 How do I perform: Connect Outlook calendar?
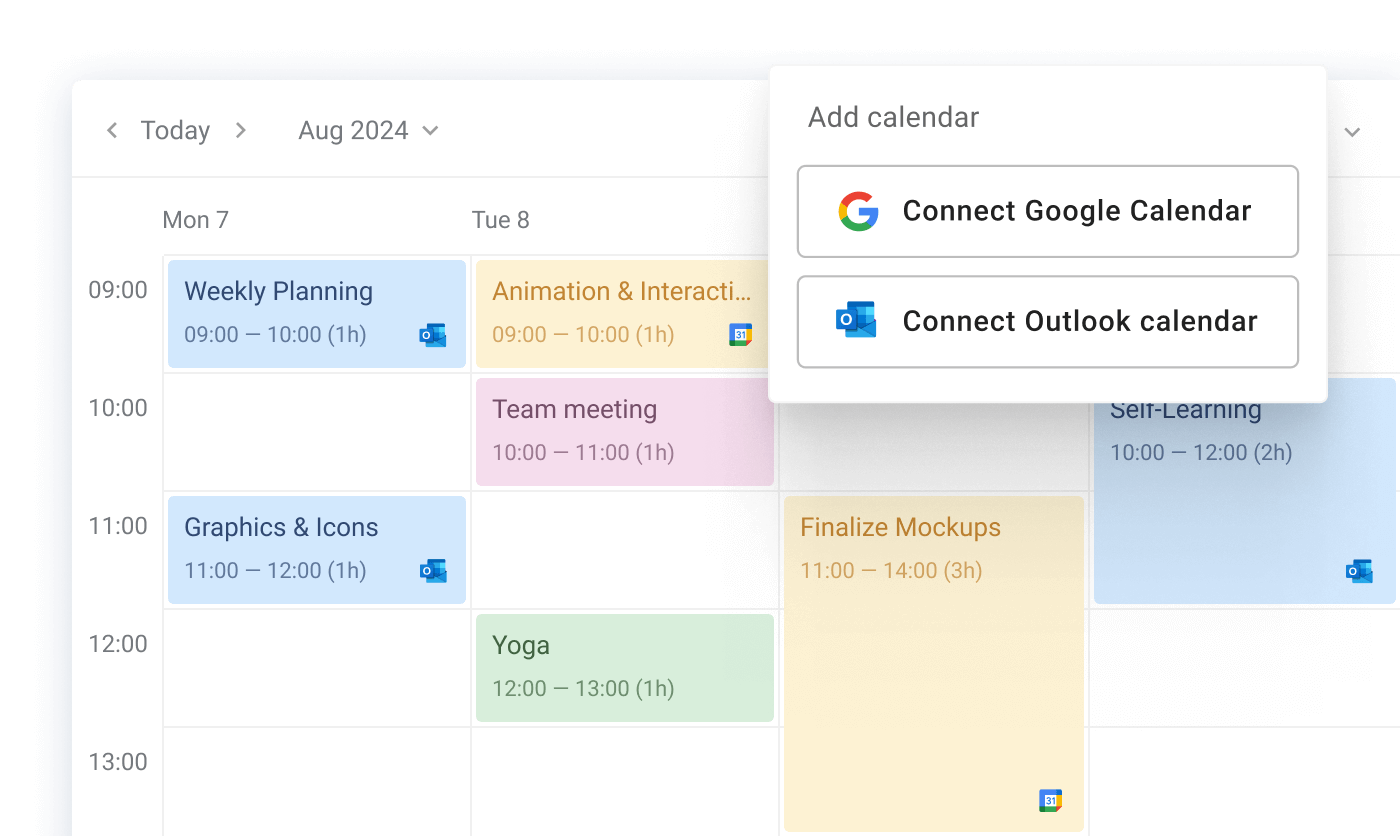[x=1047, y=321]
